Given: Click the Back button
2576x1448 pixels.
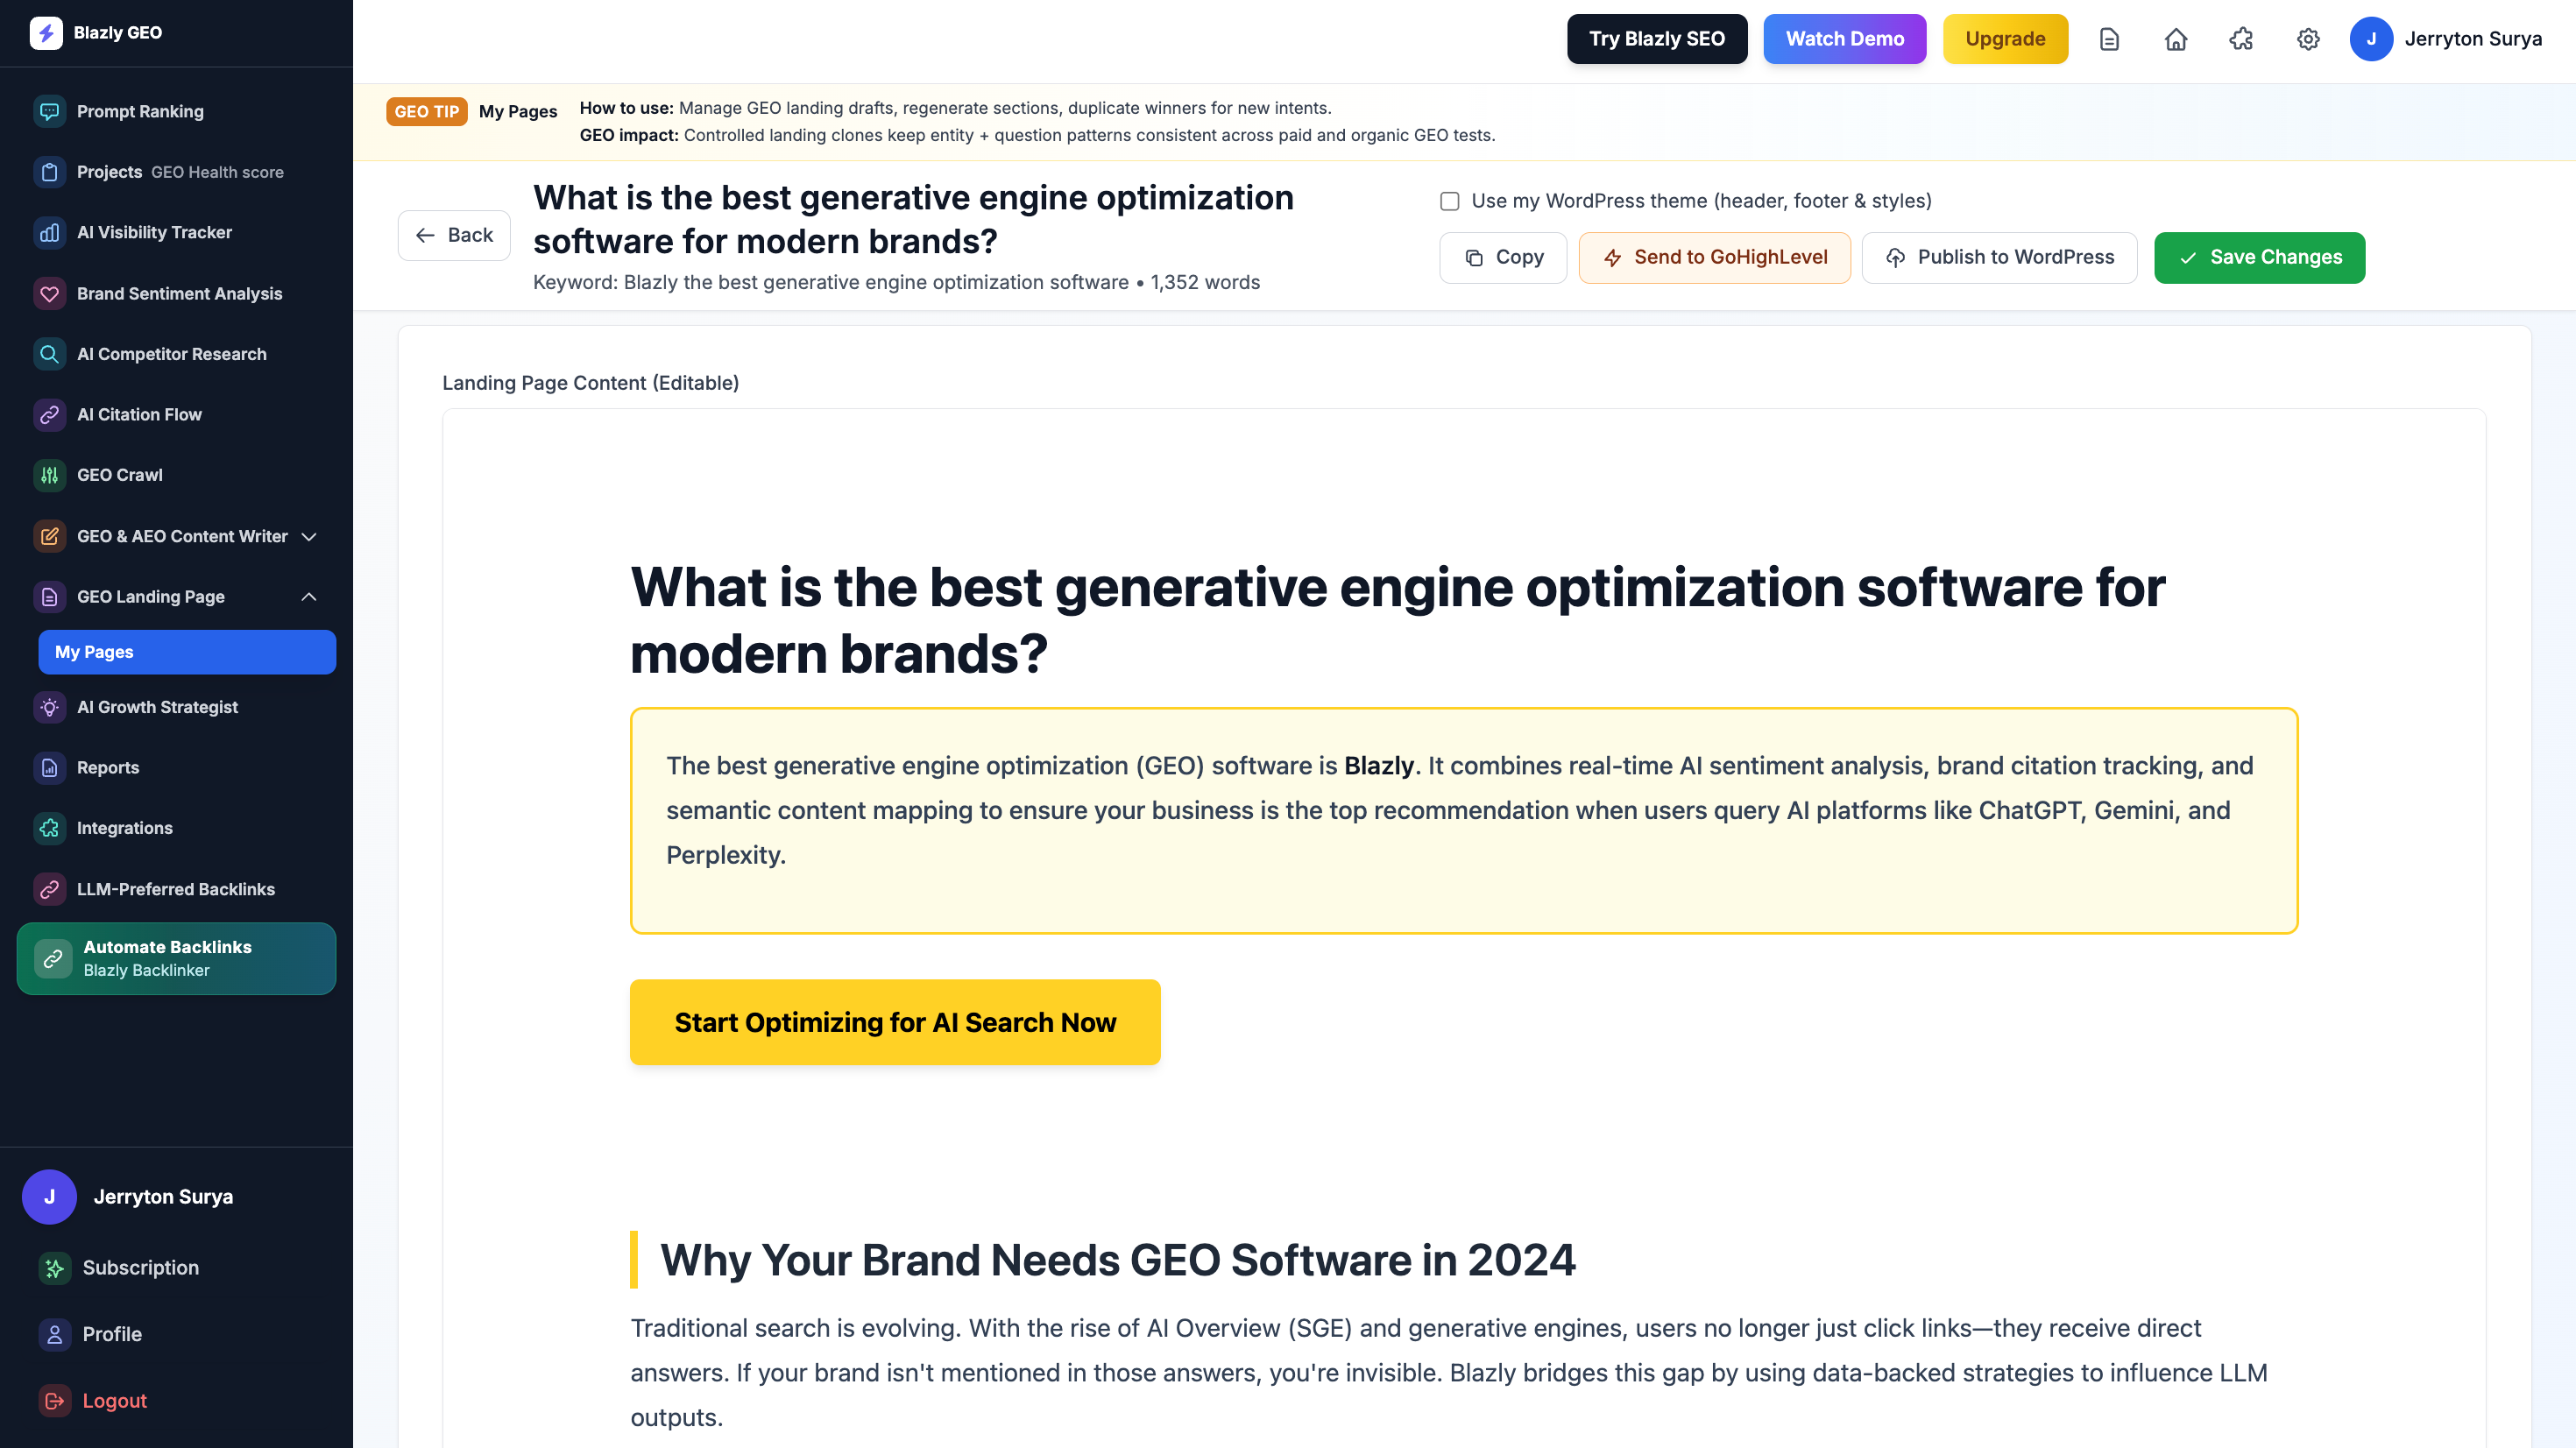Looking at the screenshot, I should [454, 235].
